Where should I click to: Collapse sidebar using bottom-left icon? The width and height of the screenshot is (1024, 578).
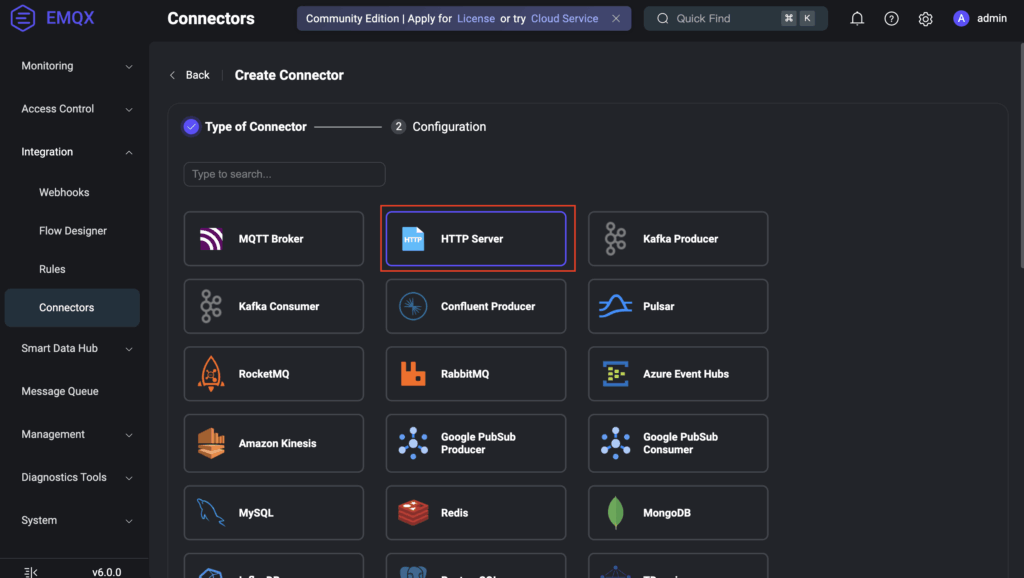[x=31, y=572]
